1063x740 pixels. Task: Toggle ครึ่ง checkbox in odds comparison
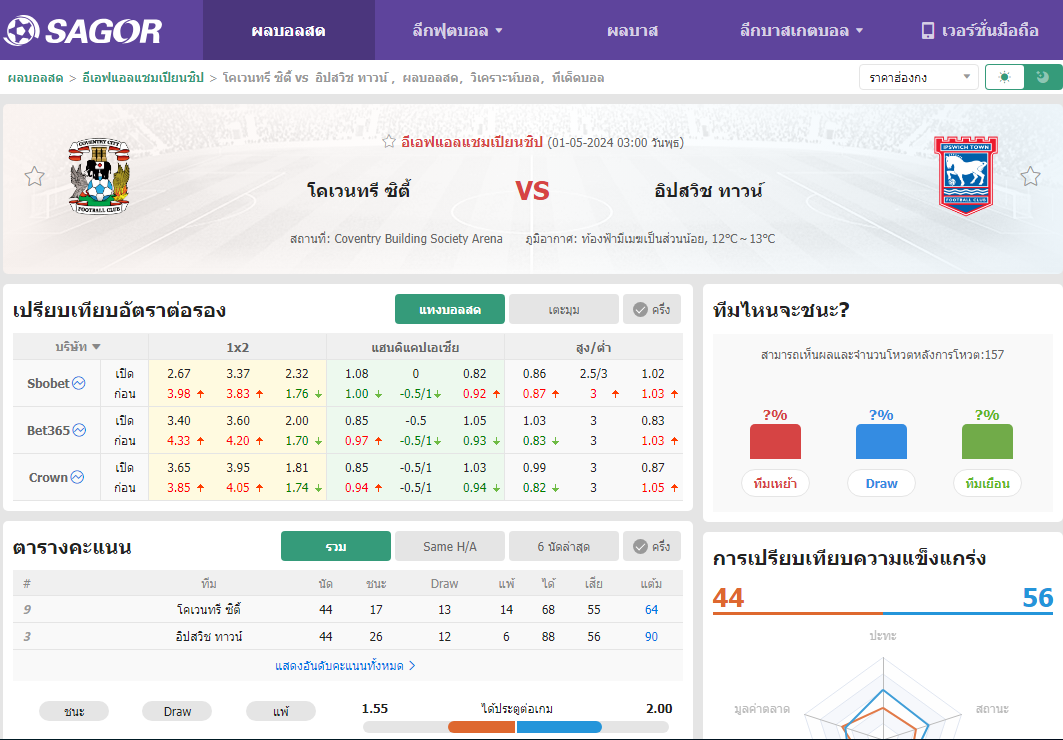(x=651, y=310)
